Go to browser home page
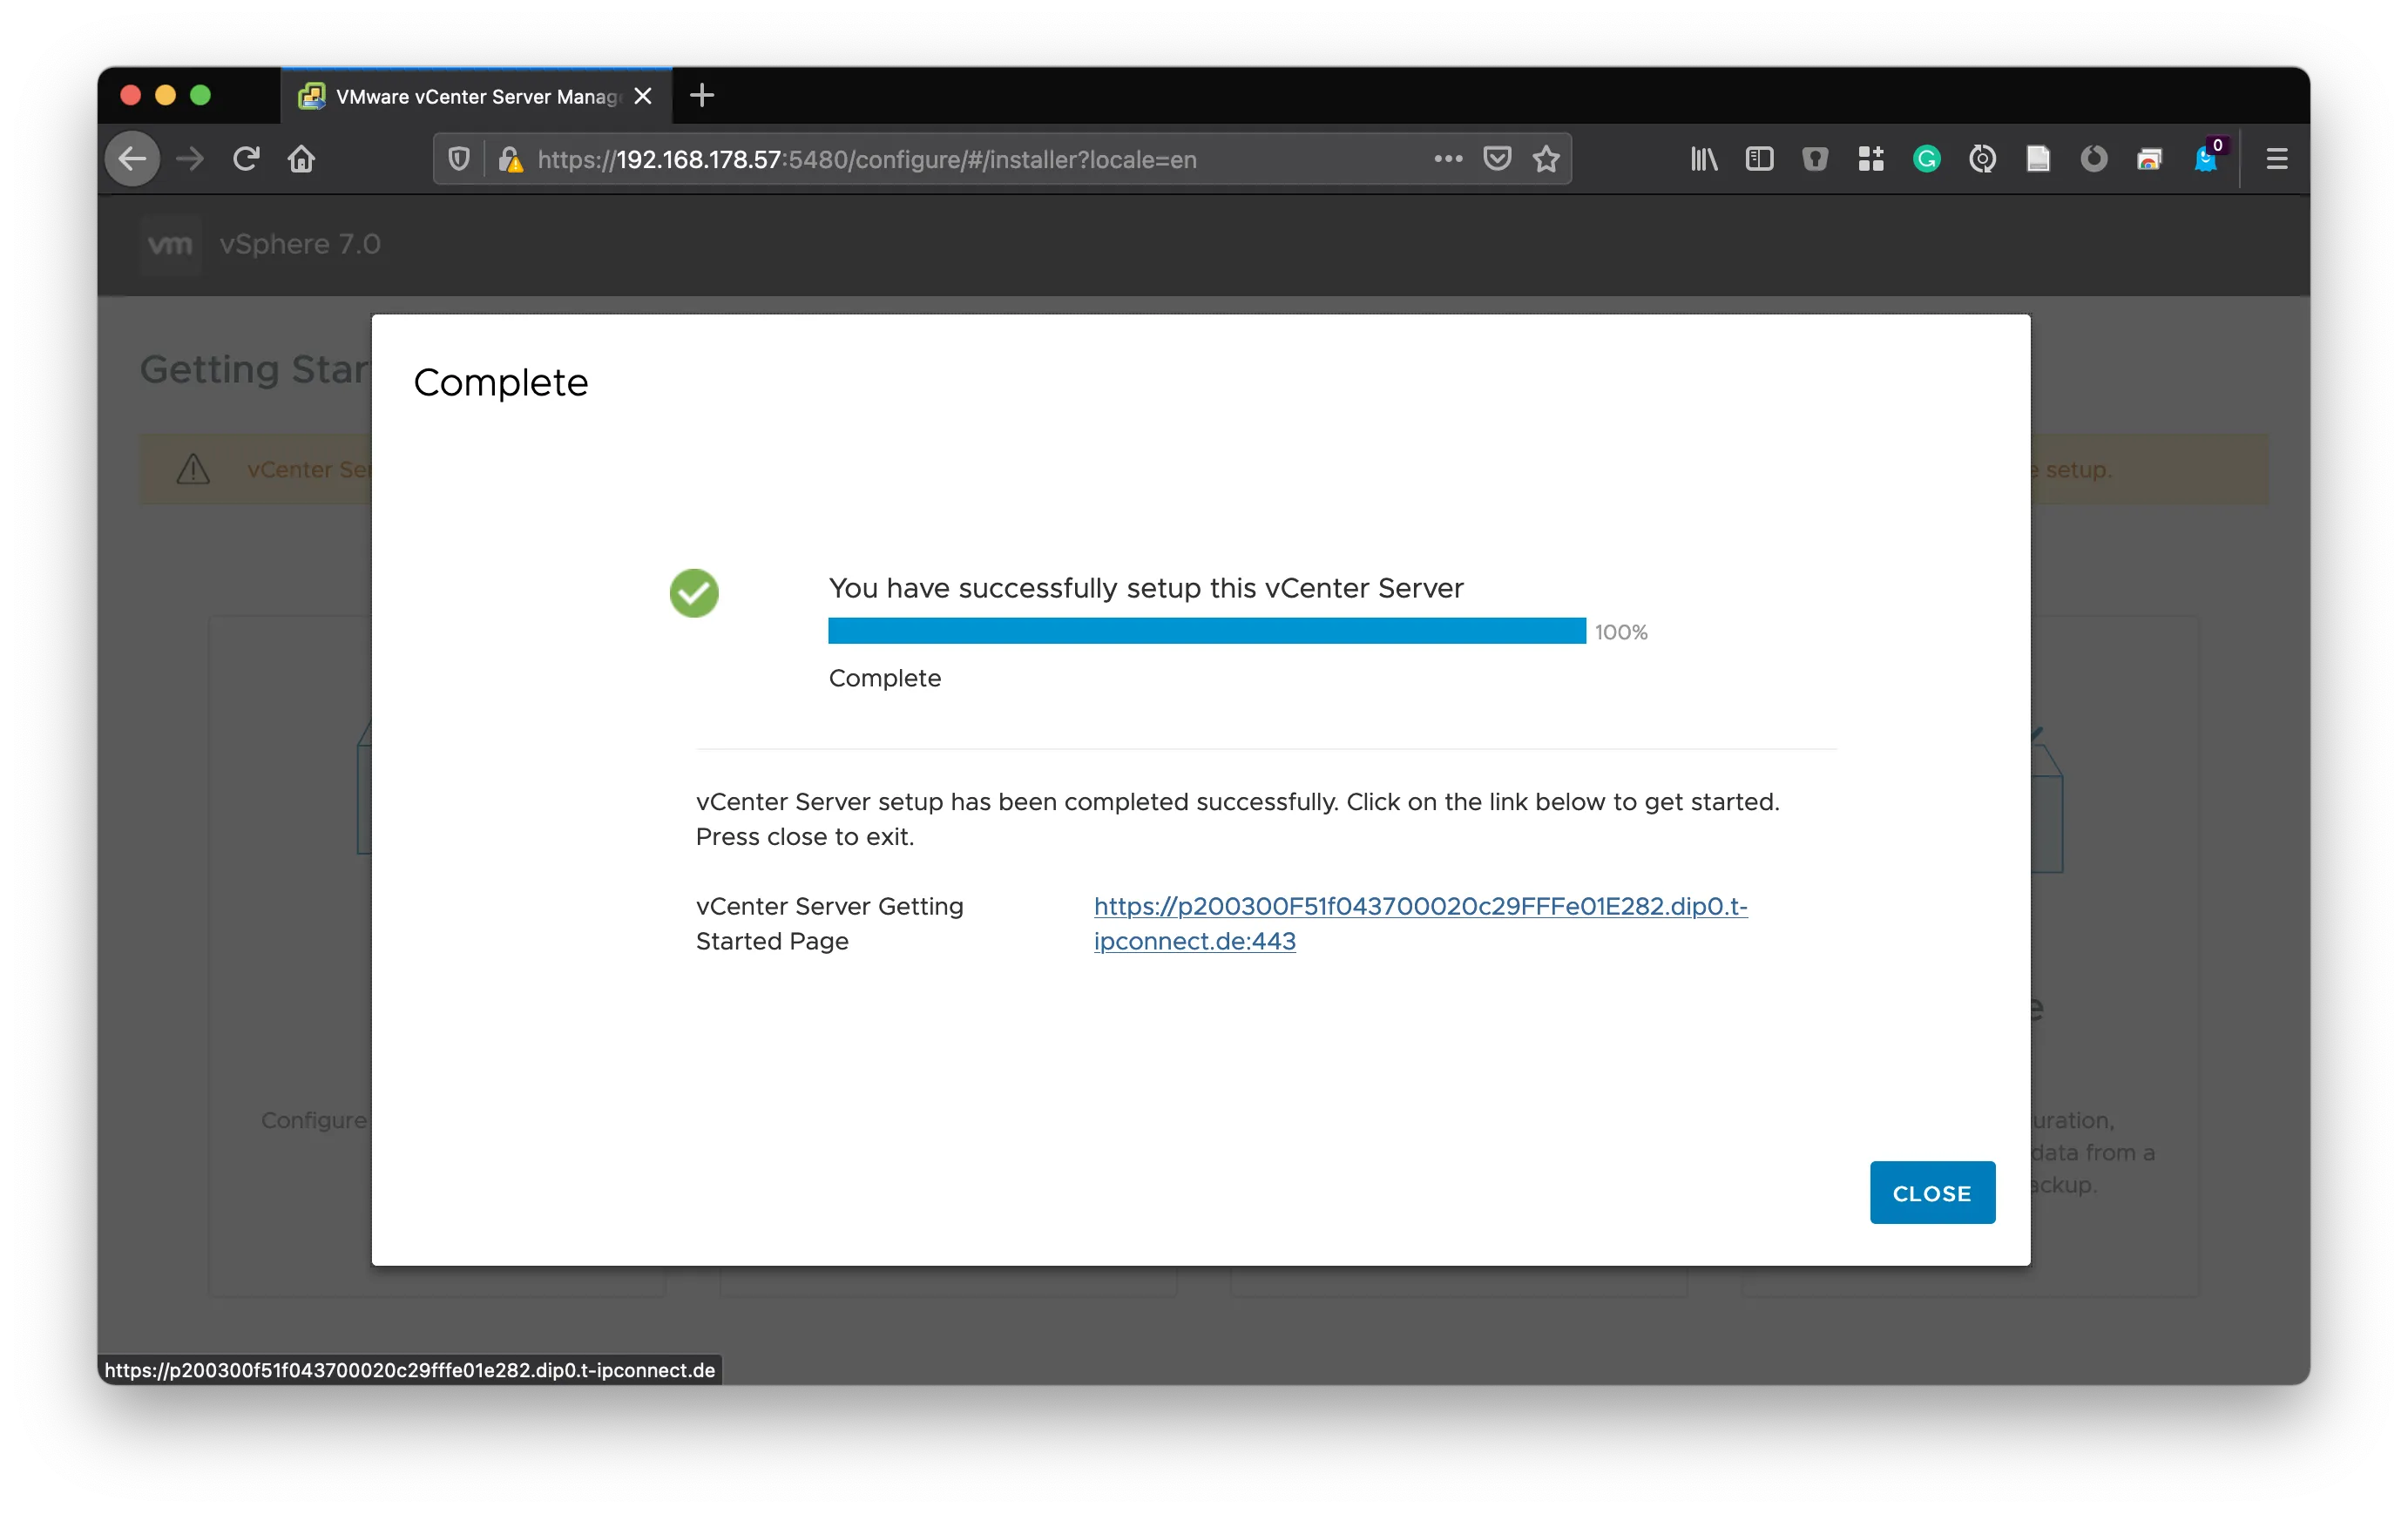This screenshot has height=1514, width=2408. [x=301, y=159]
